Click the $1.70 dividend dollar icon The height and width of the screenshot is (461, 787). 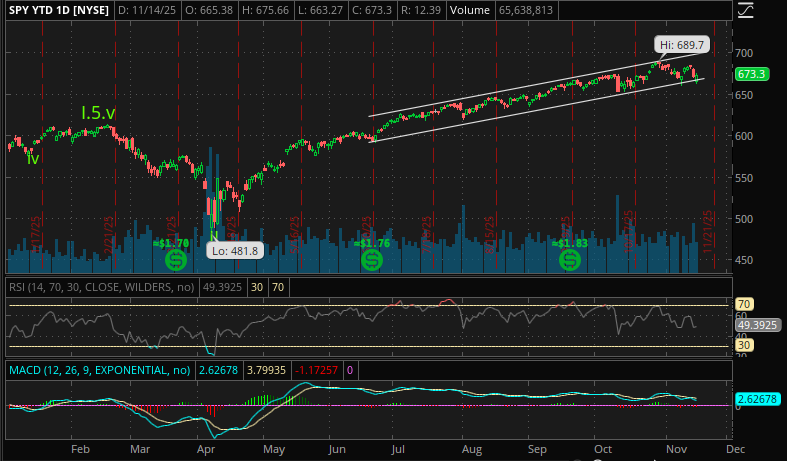click(x=175, y=260)
